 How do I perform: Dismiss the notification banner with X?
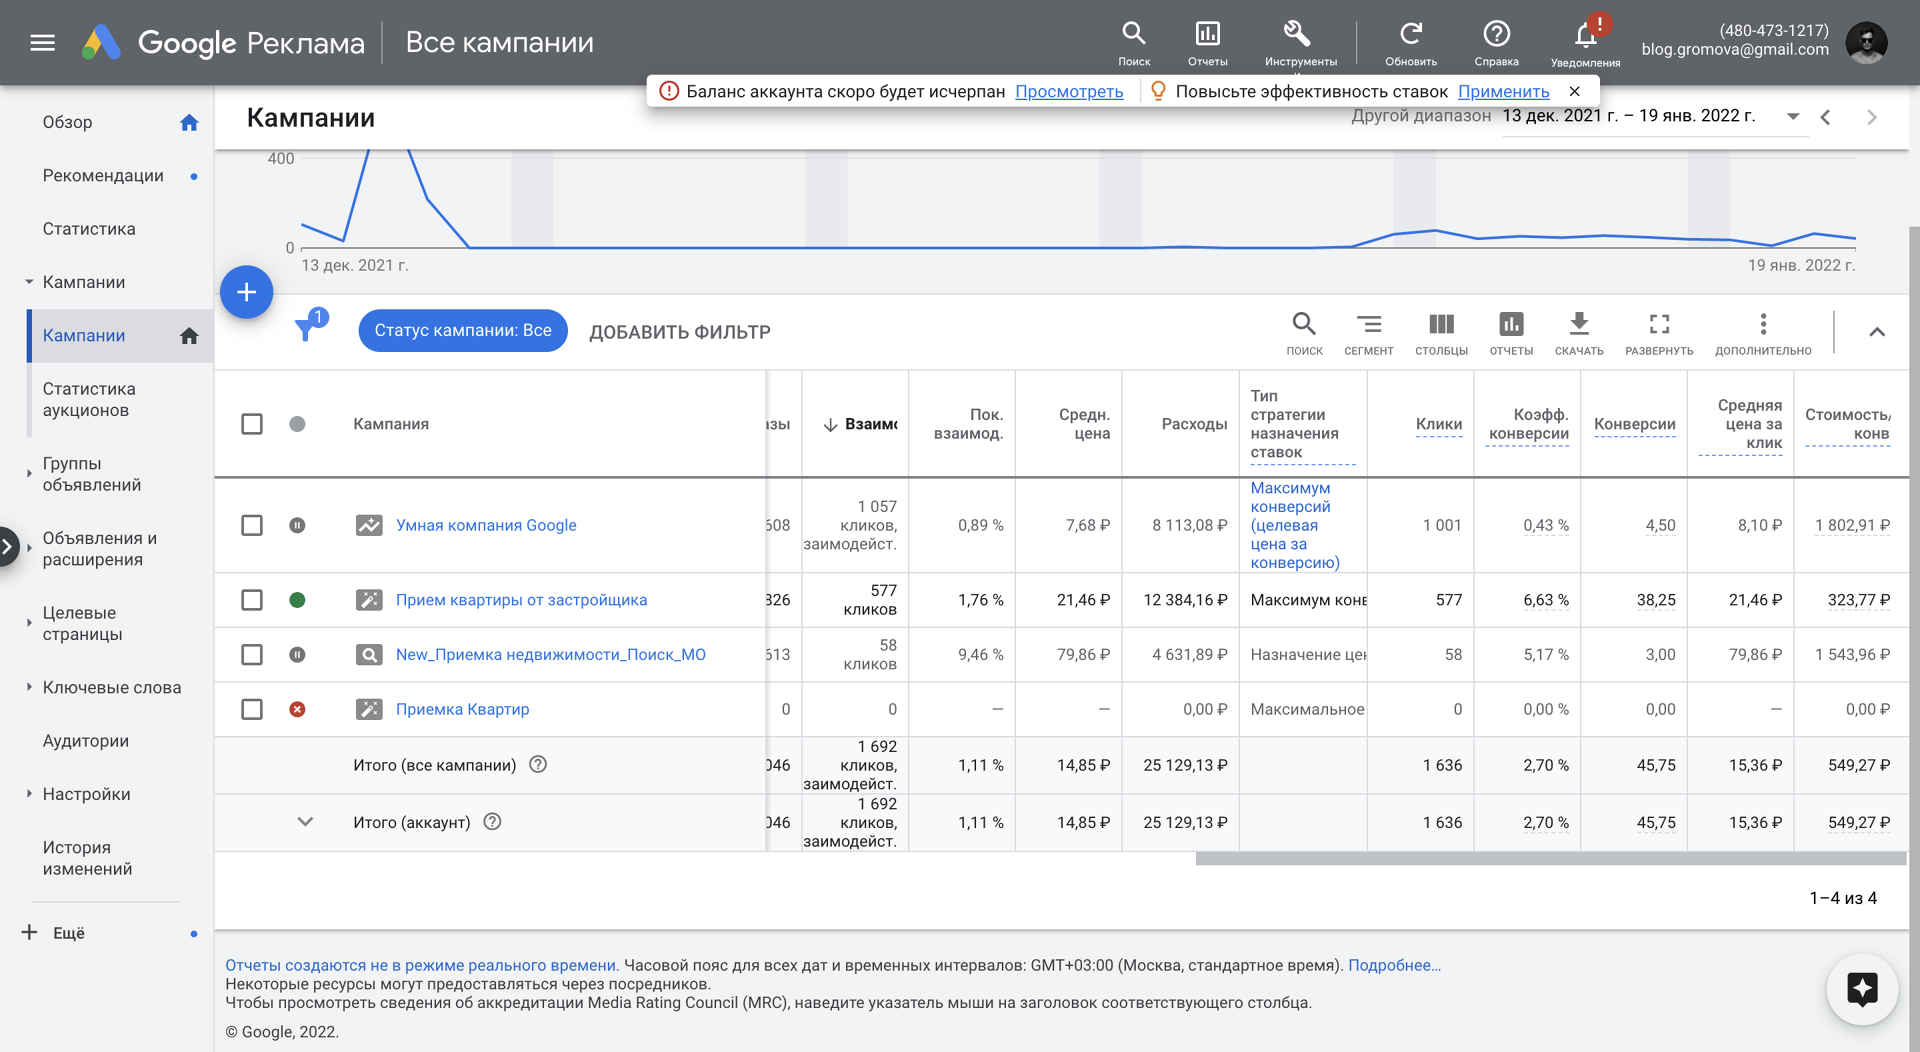(1574, 91)
